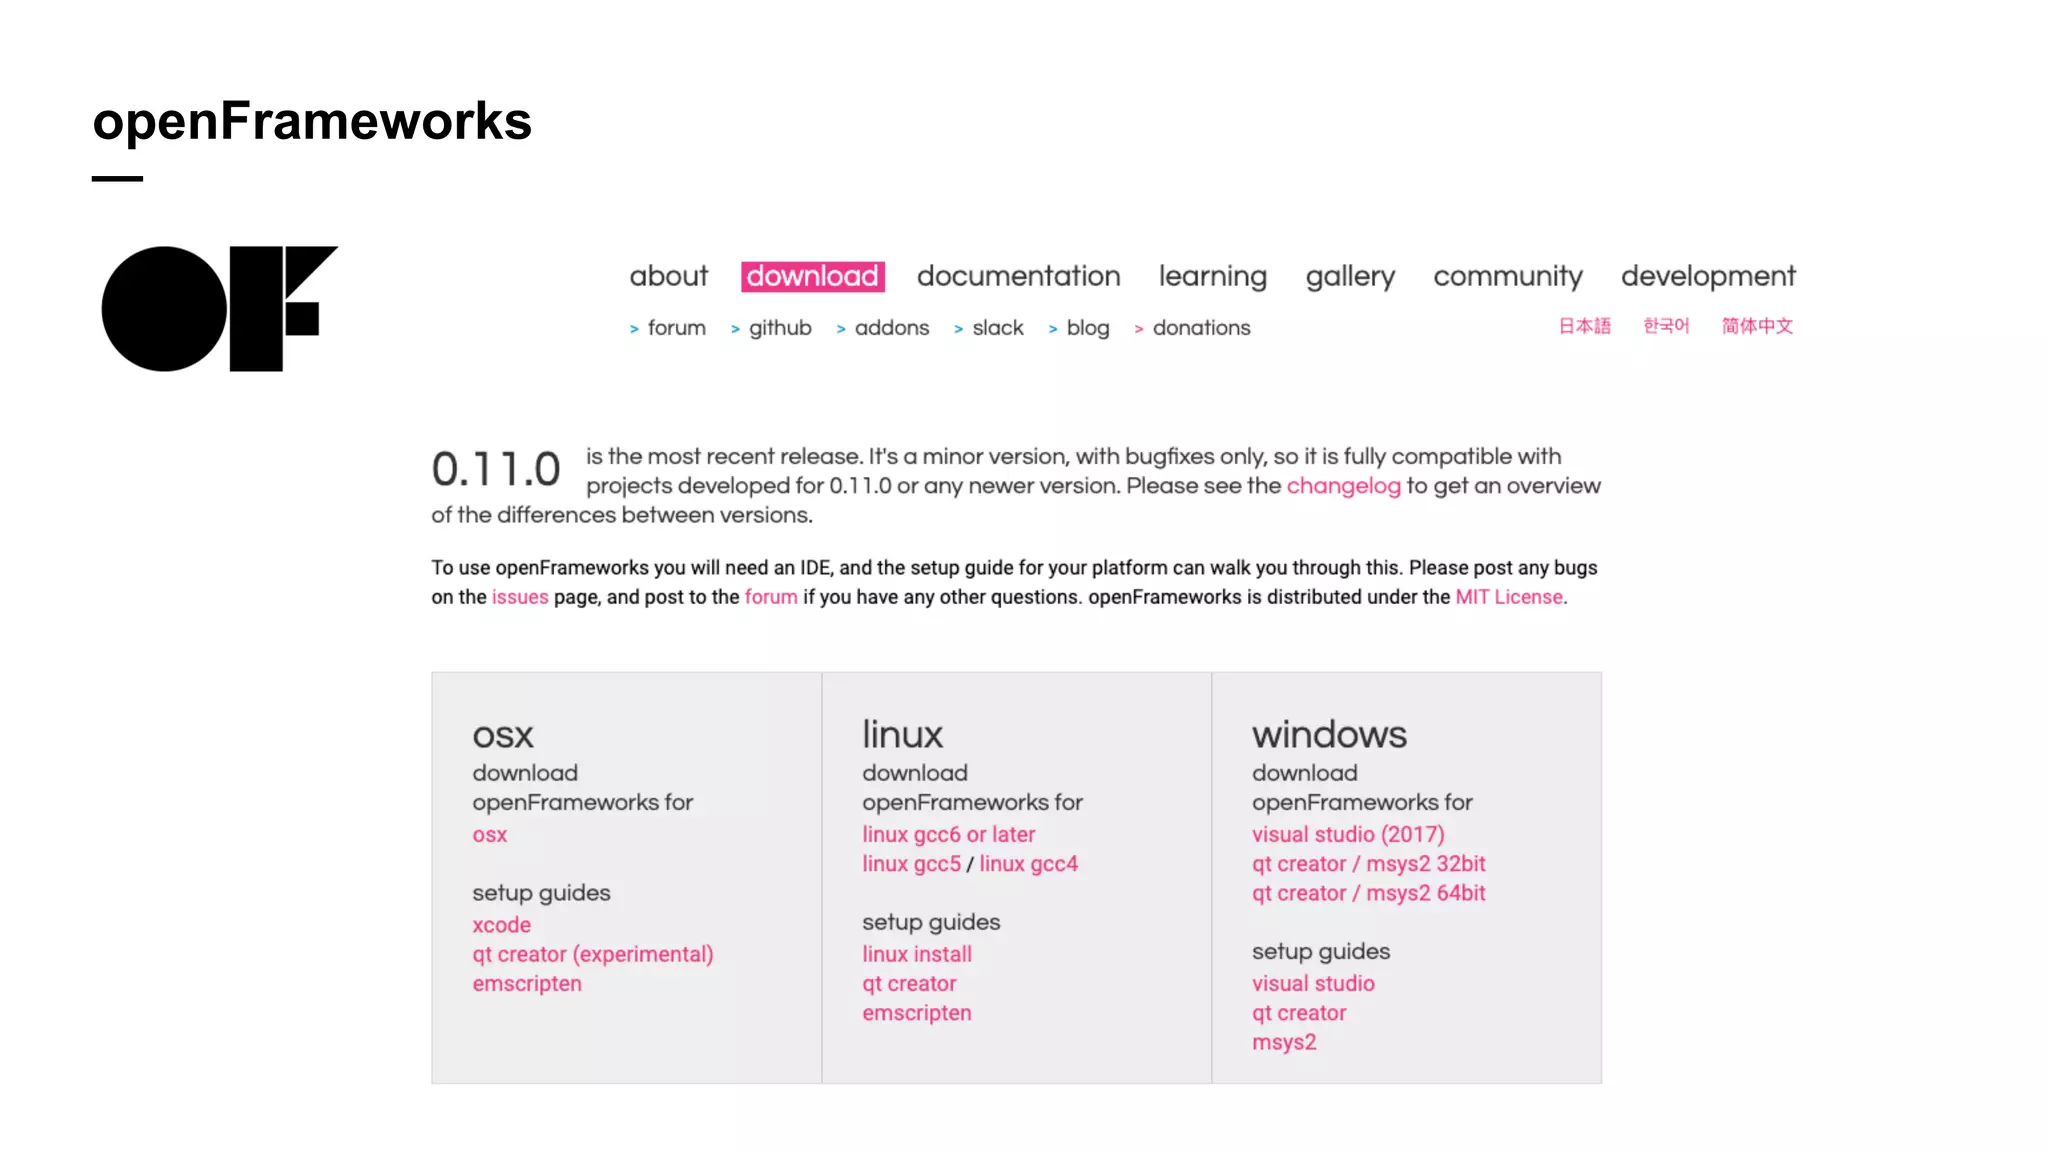Download visual studio (2017) version
Viewport: 2048px width, 1152px height.
[x=1348, y=834]
